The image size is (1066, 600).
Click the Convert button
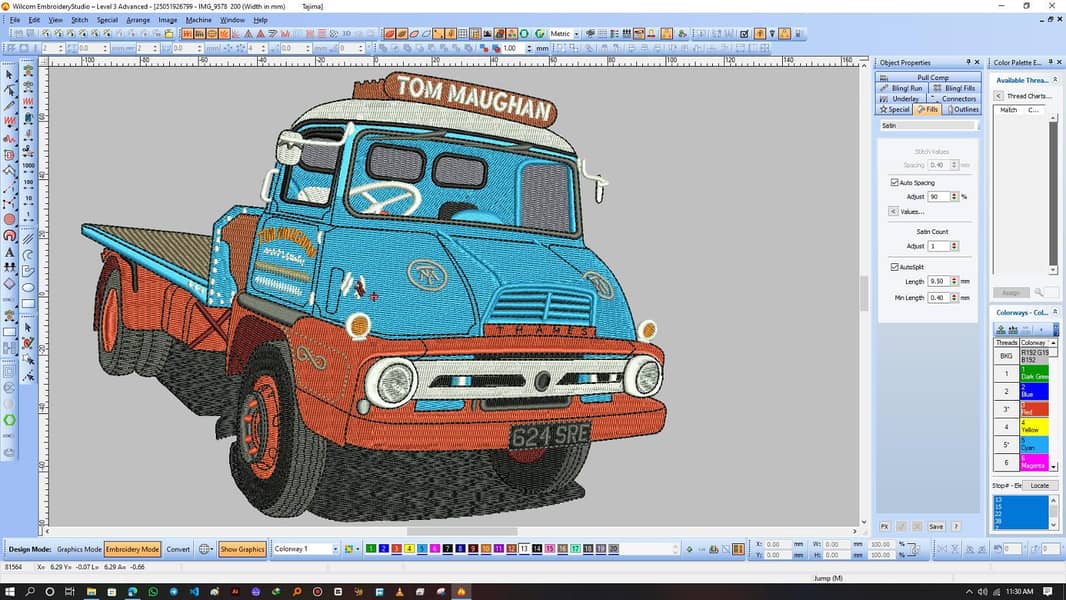[x=178, y=549]
